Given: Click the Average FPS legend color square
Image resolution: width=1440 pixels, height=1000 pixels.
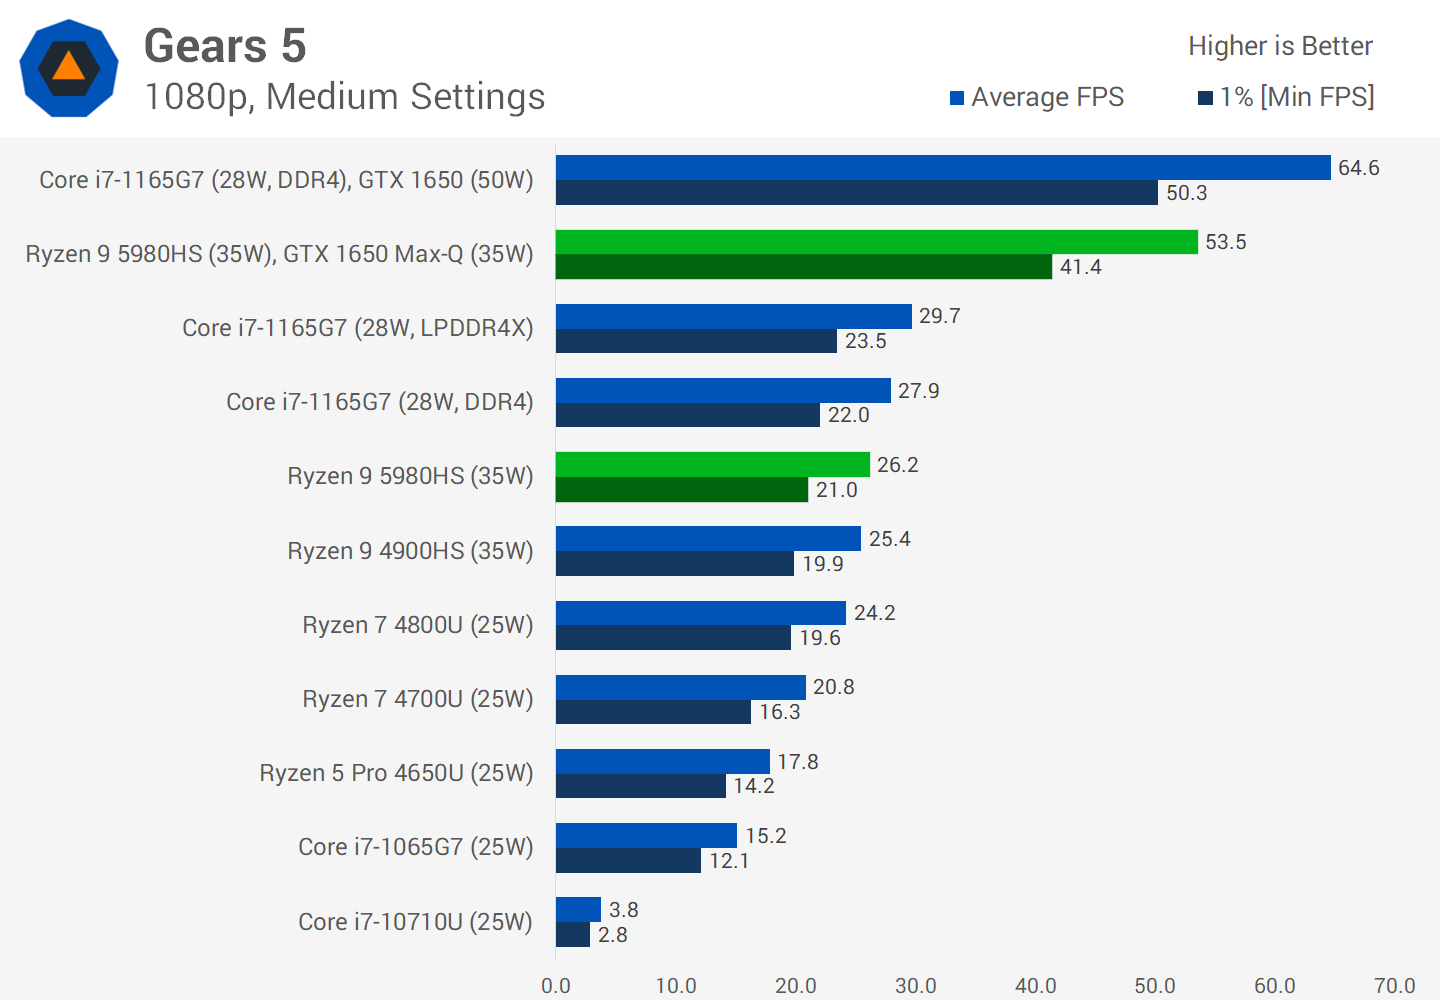Looking at the screenshot, I should pos(957,98).
